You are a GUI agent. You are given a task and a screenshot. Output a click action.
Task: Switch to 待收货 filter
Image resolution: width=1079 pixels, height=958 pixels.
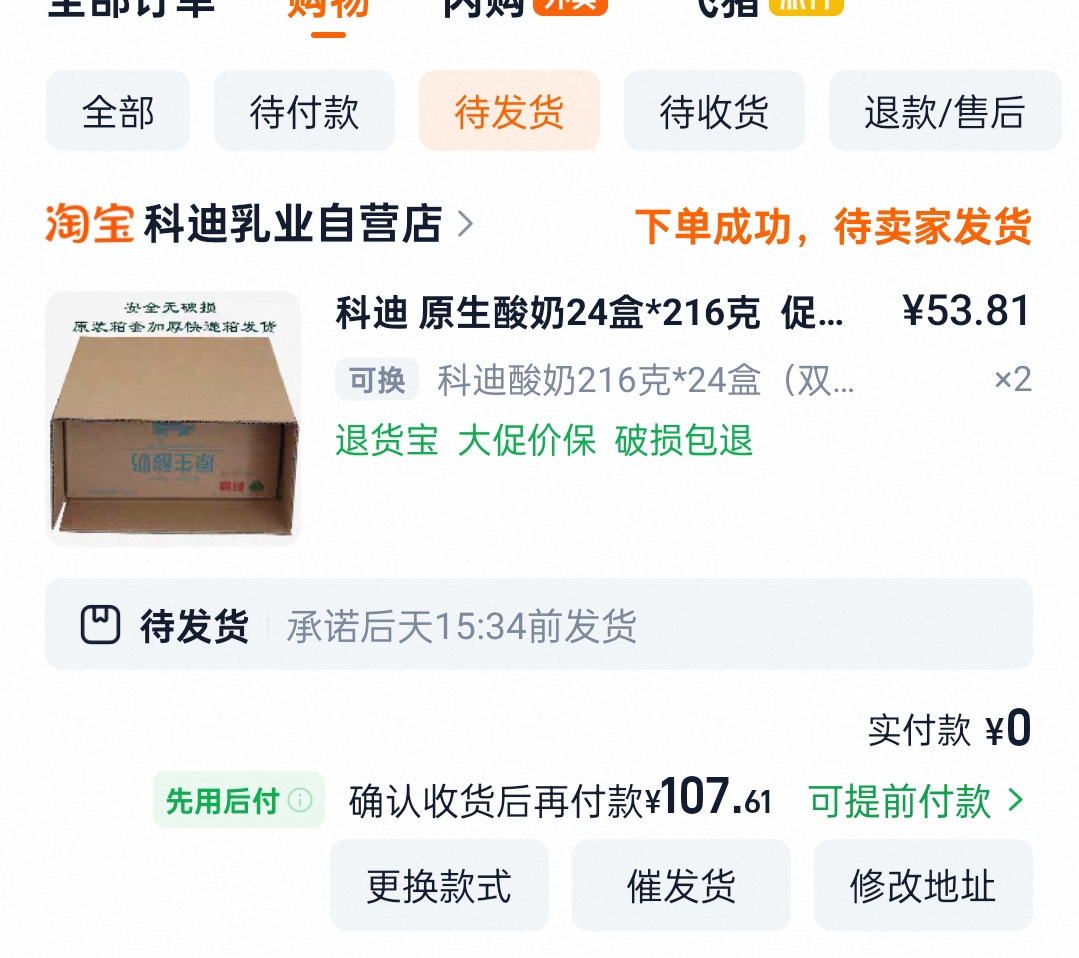click(714, 111)
